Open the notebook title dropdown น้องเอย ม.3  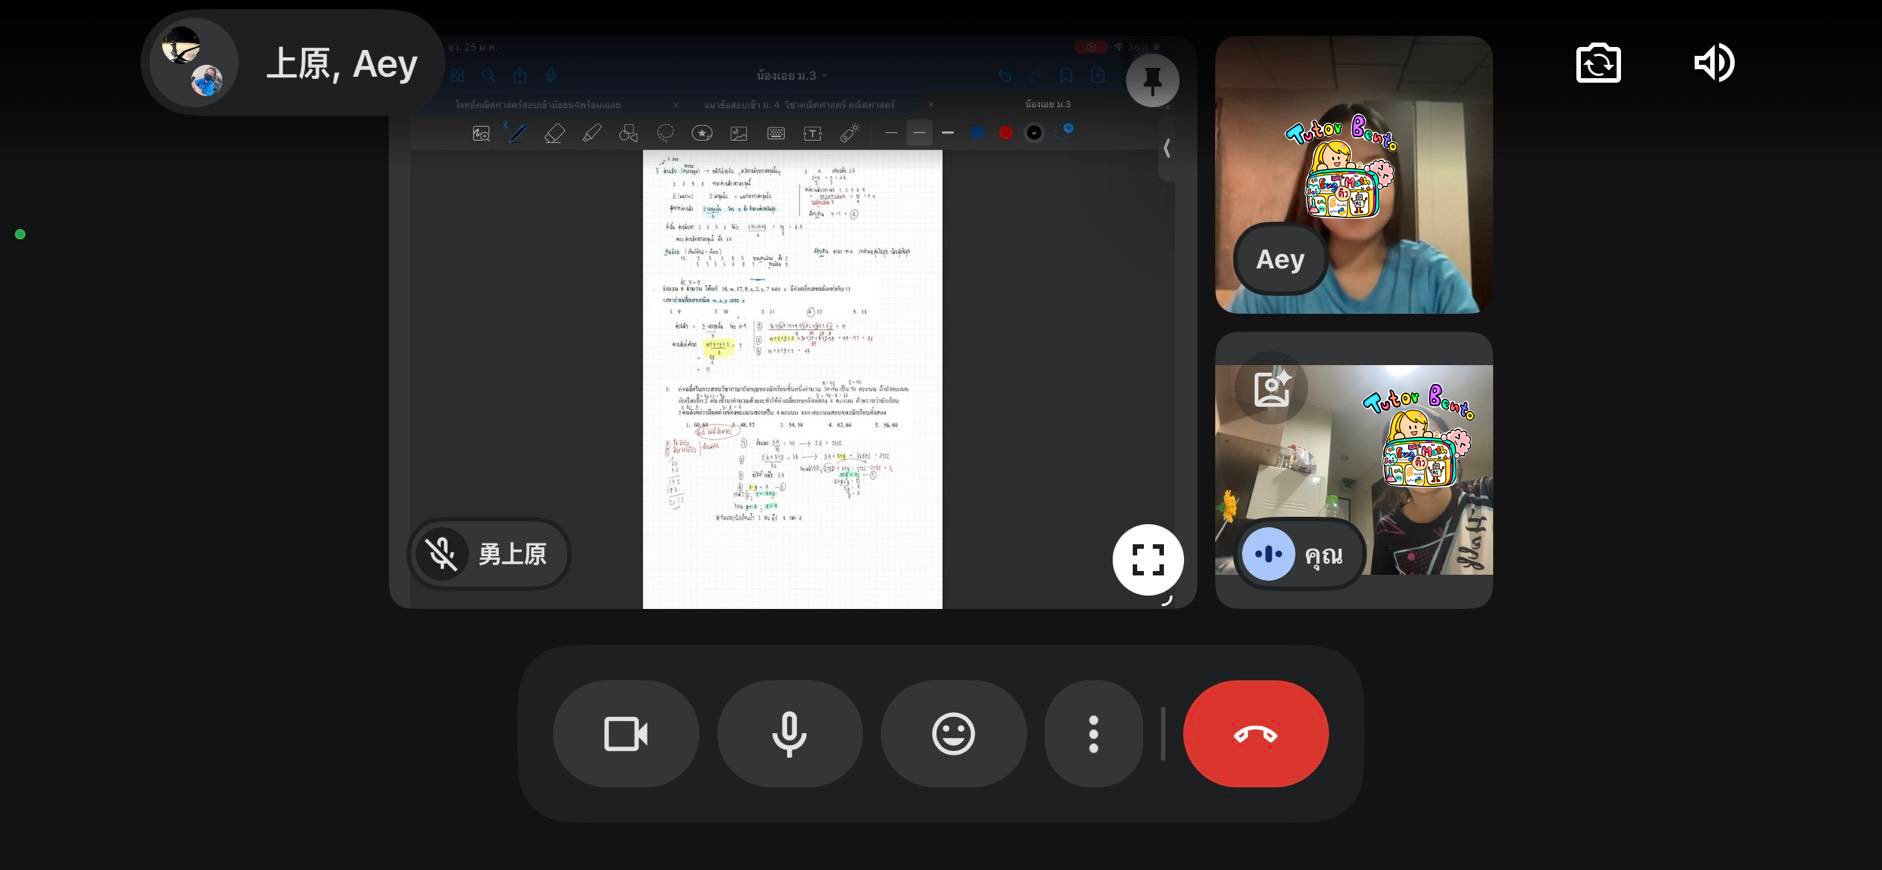(791, 76)
